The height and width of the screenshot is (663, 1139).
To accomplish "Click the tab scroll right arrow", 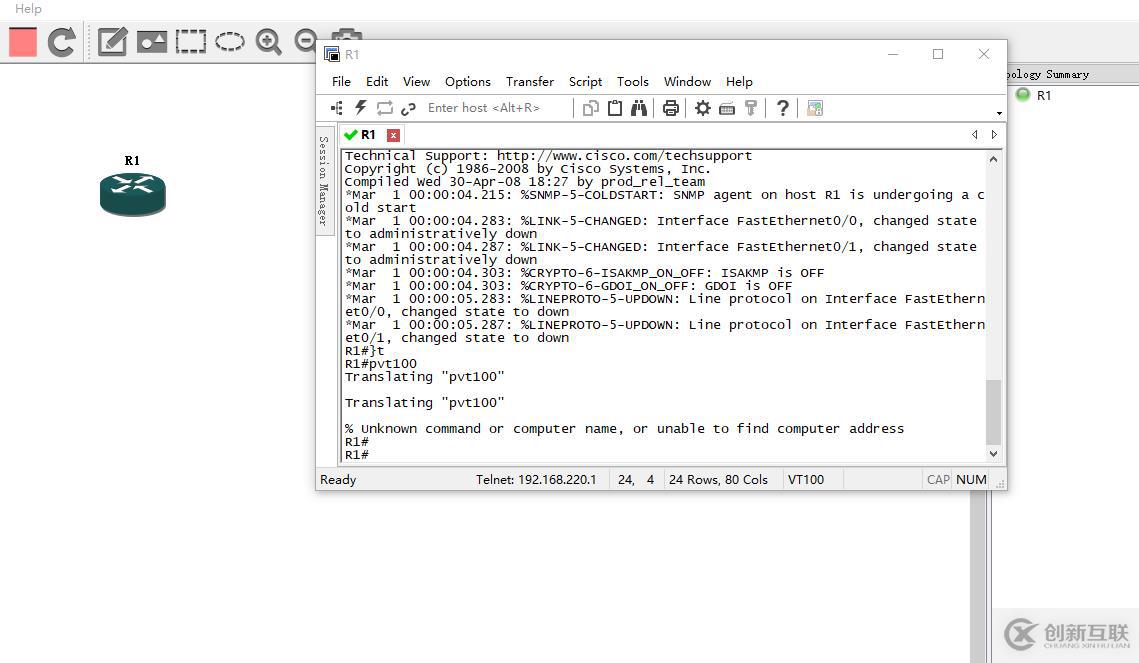I will click(994, 134).
